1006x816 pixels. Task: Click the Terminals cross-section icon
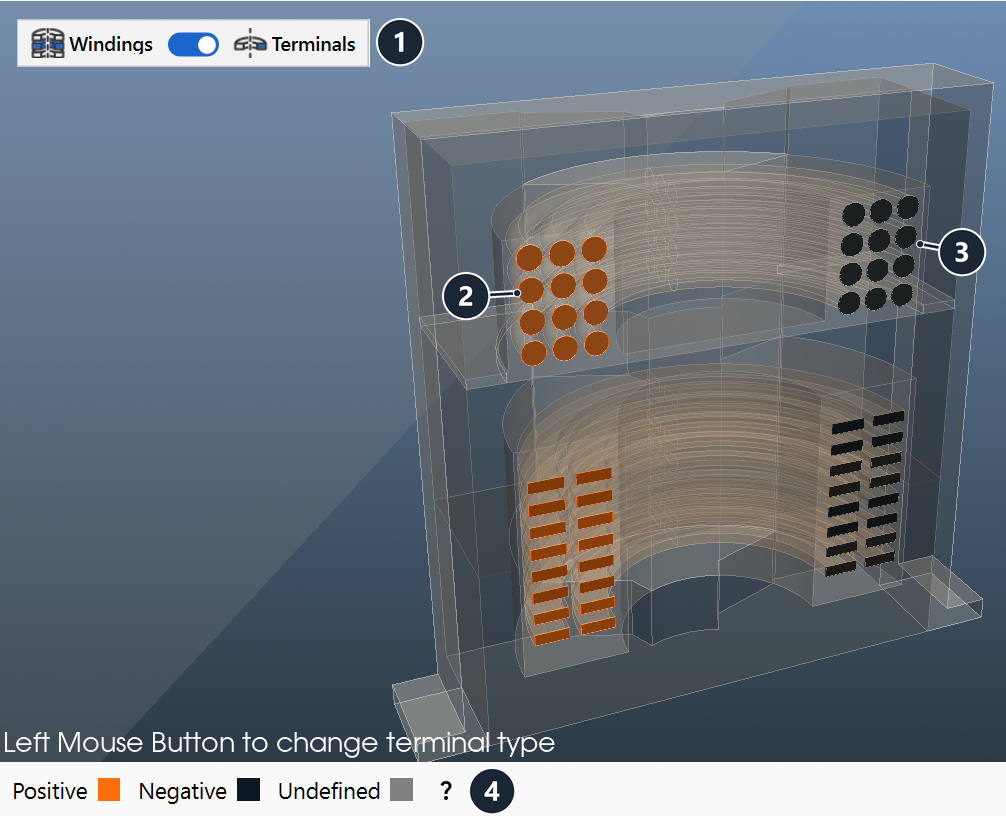[250, 44]
